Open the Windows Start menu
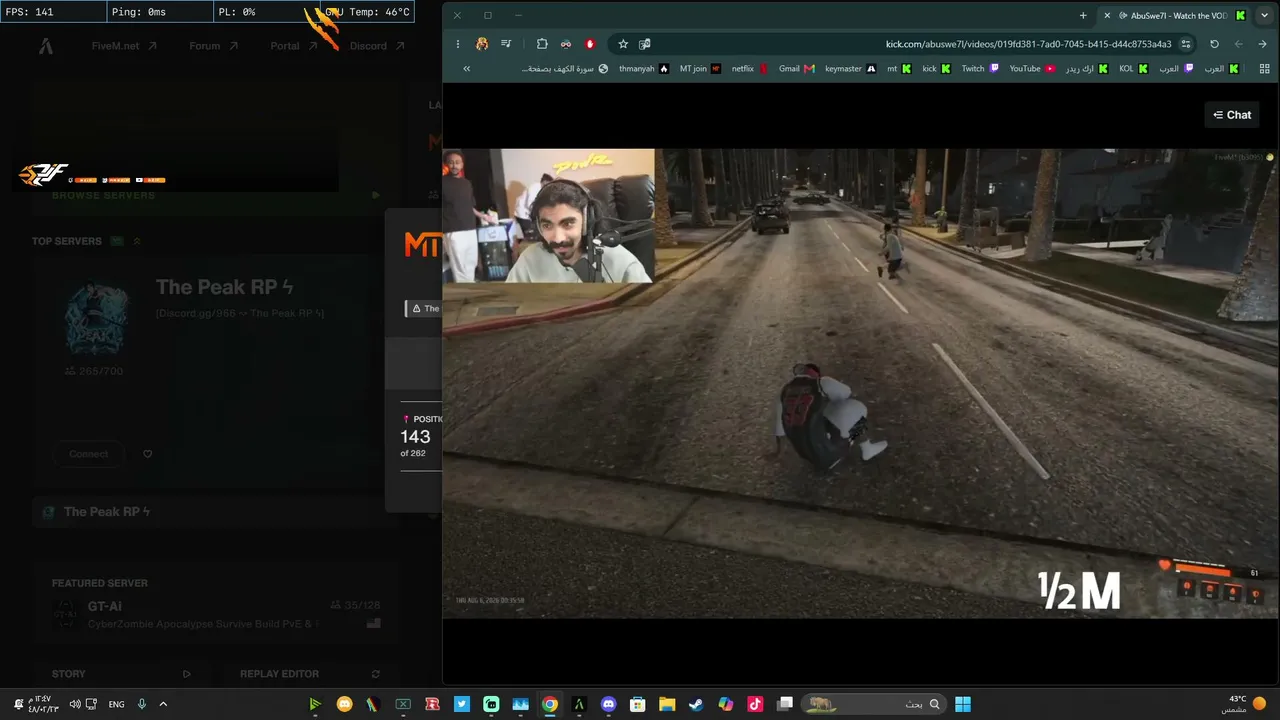The height and width of the screenshot is (720, 1280). coord(963,704)
